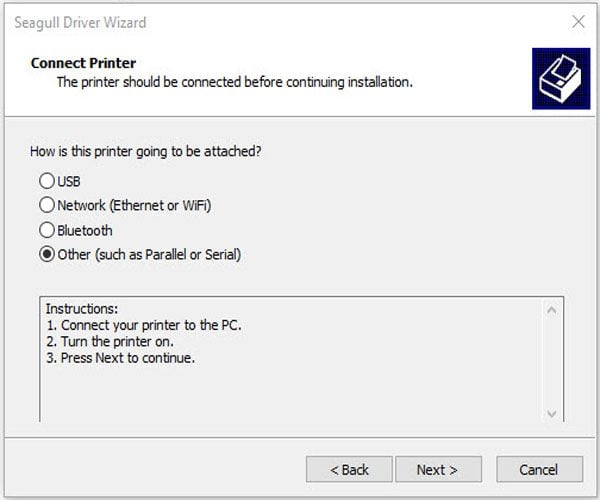Select the Bluetooth radio button
This screenshot has width=600, height=500.
[47, 230]
